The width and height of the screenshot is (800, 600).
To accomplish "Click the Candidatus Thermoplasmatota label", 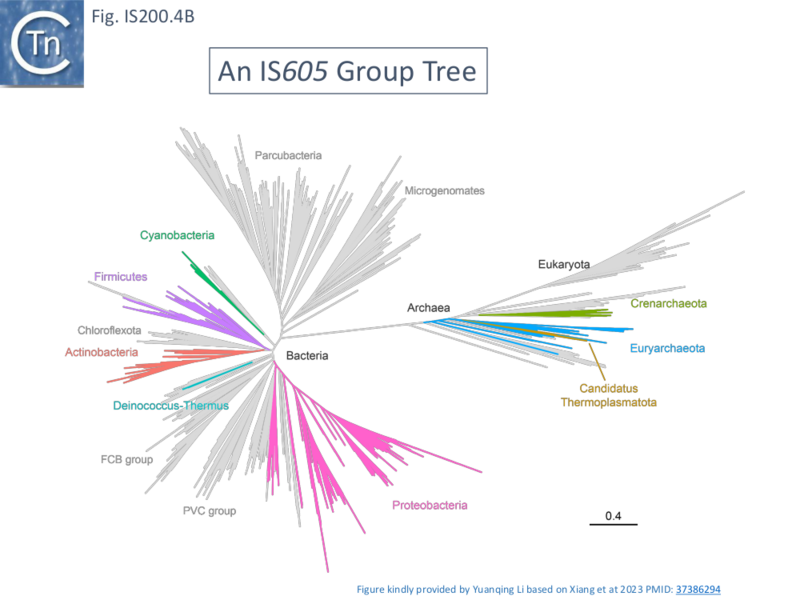I will (609, 395).
